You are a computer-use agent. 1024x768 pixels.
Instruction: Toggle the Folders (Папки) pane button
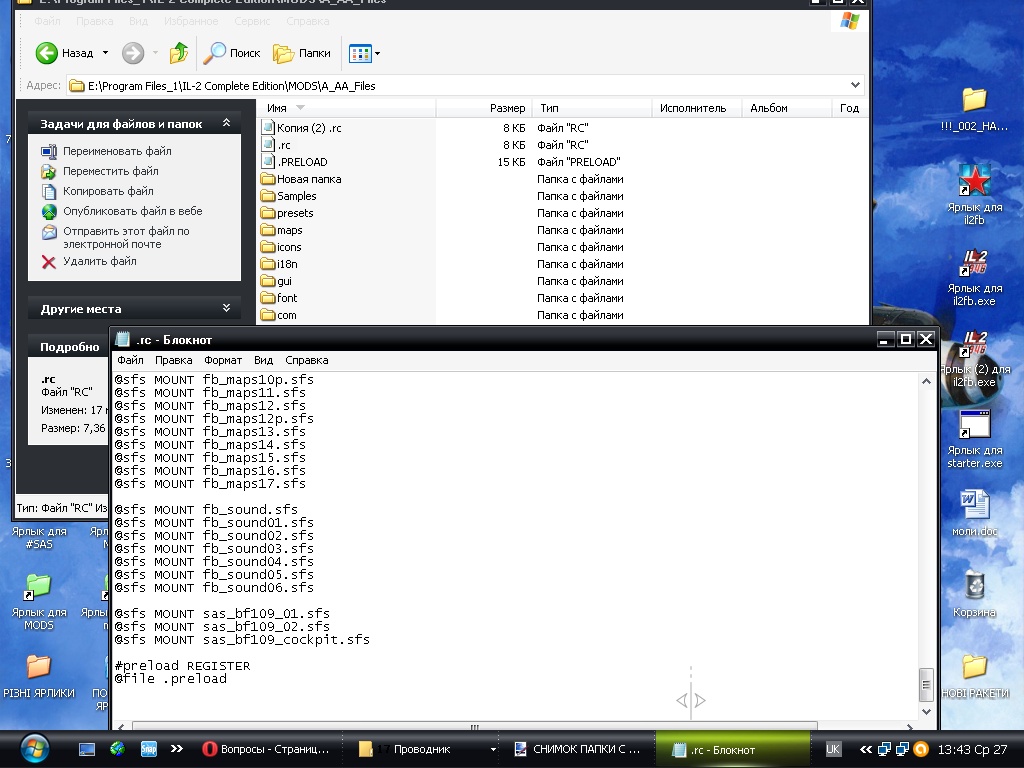coord(302,53)
